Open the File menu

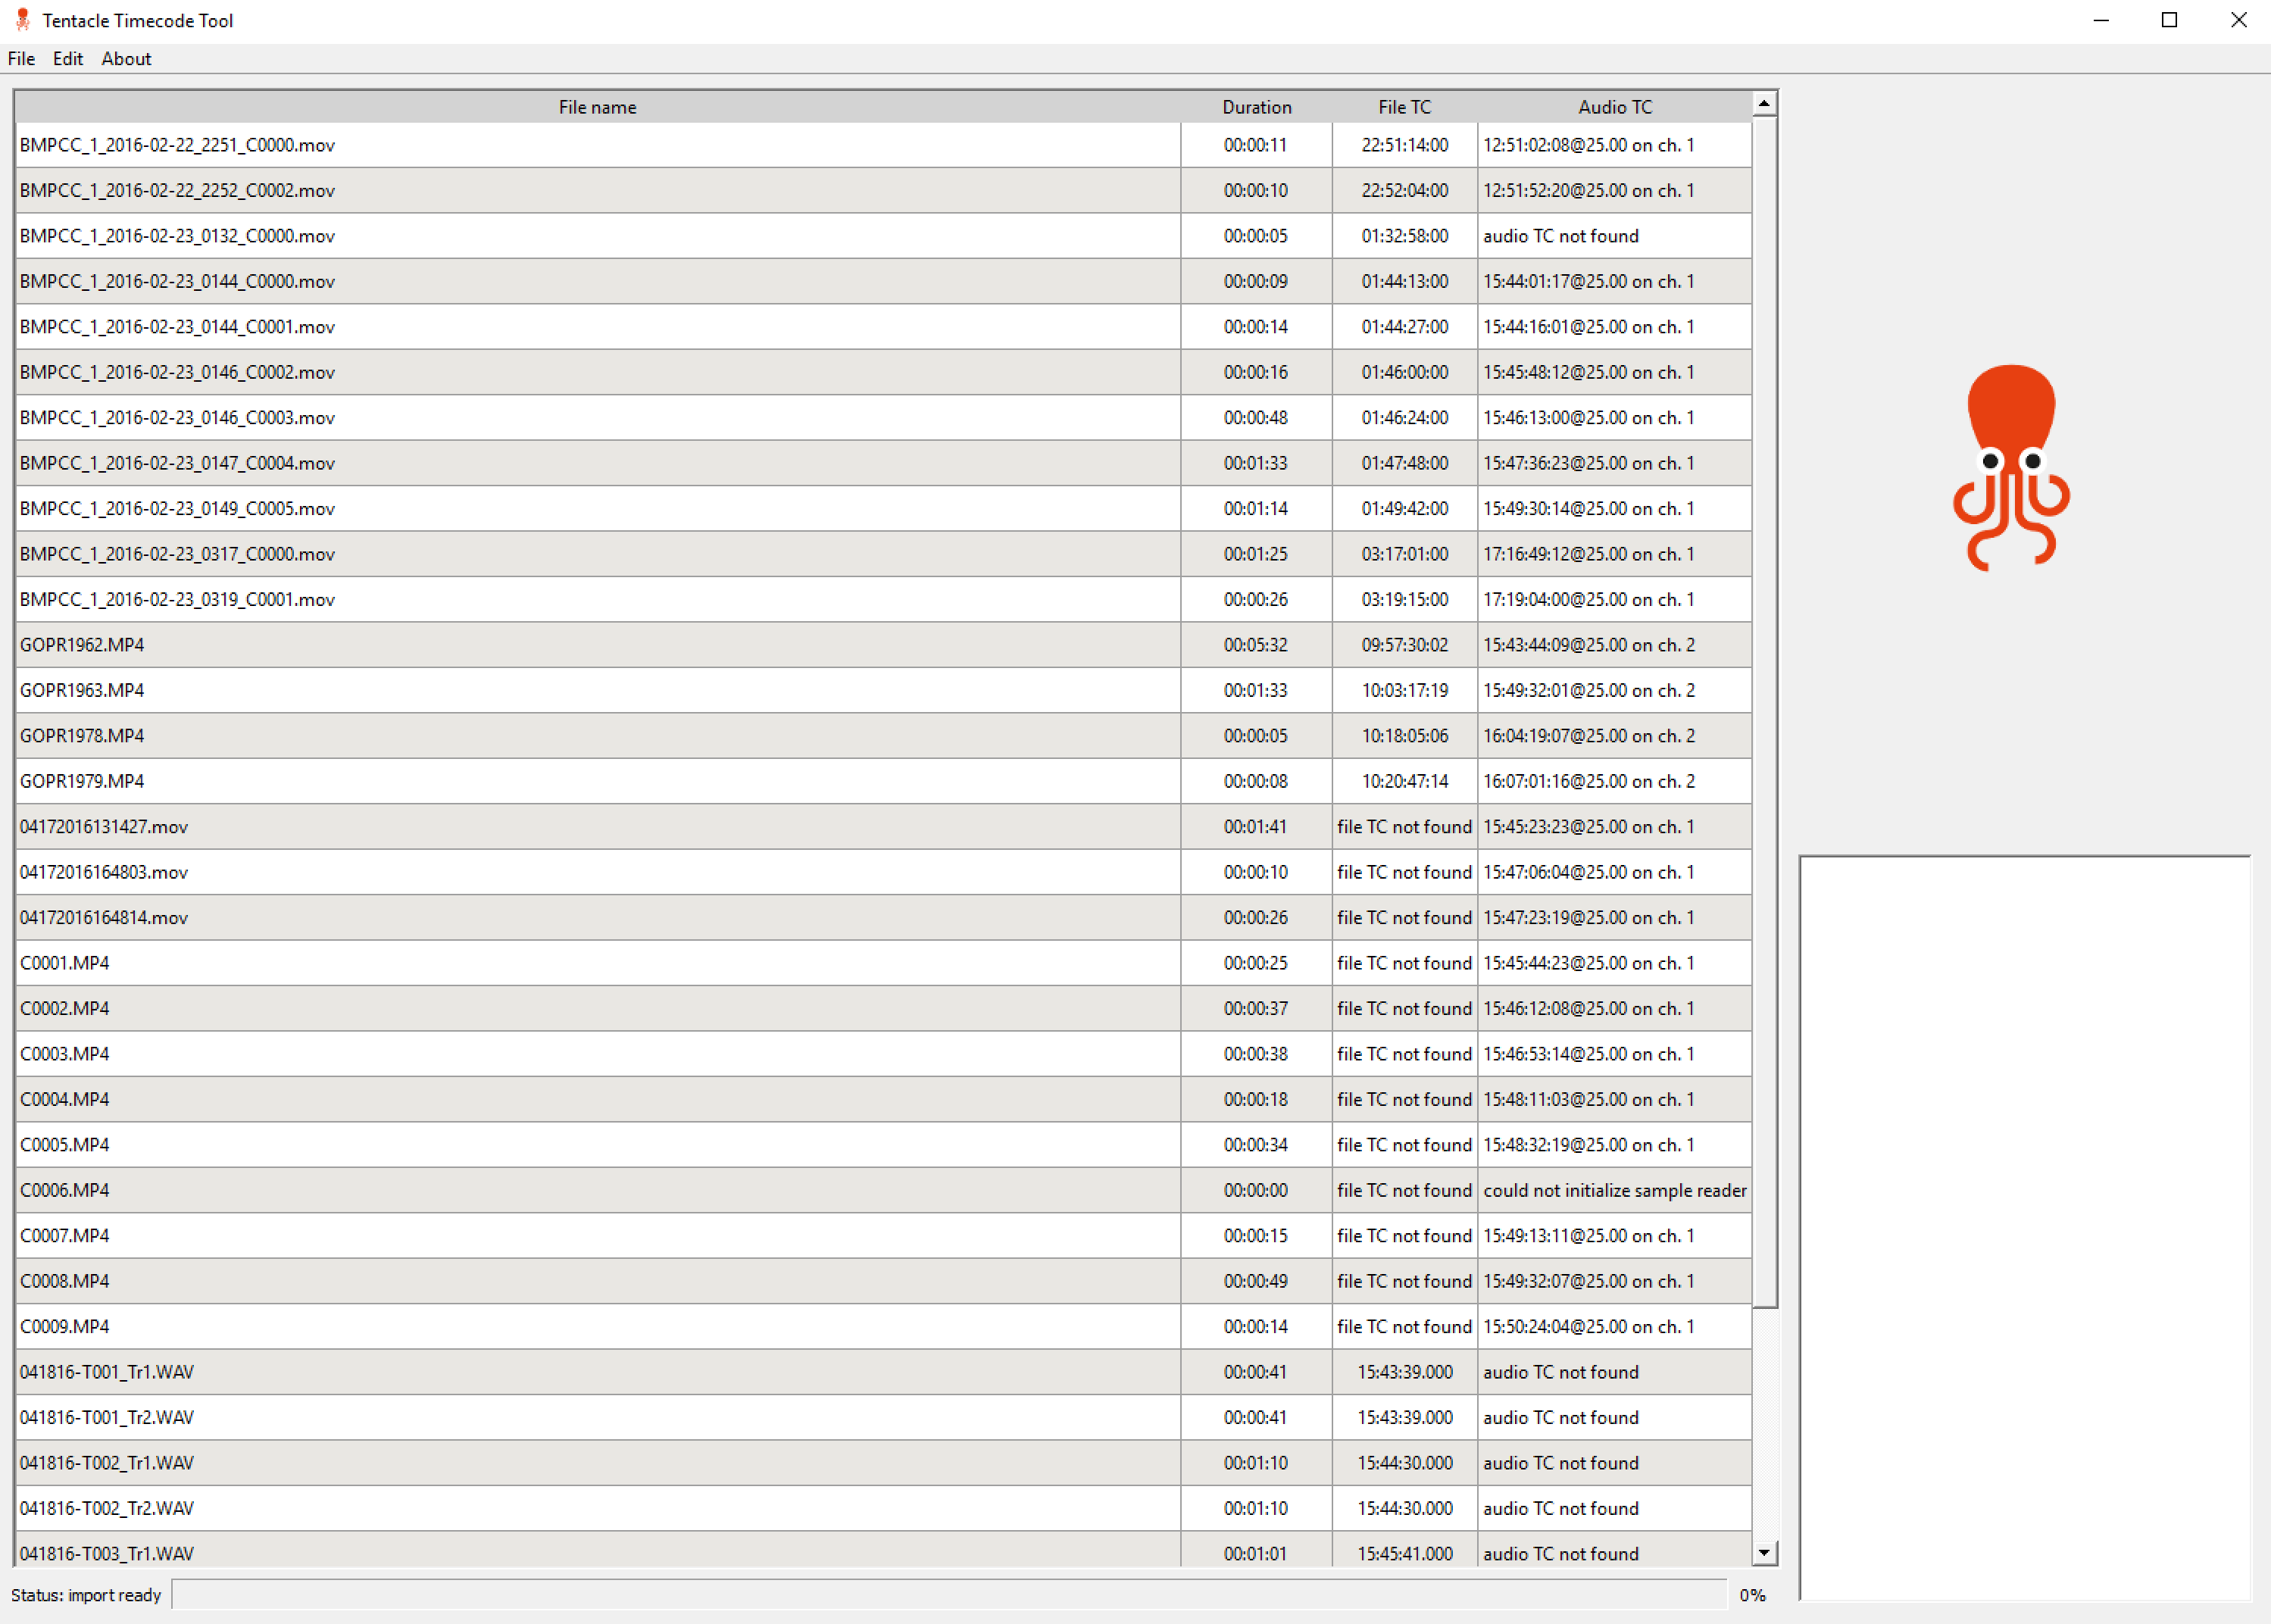pyautogui.click(x=21, y=59)
